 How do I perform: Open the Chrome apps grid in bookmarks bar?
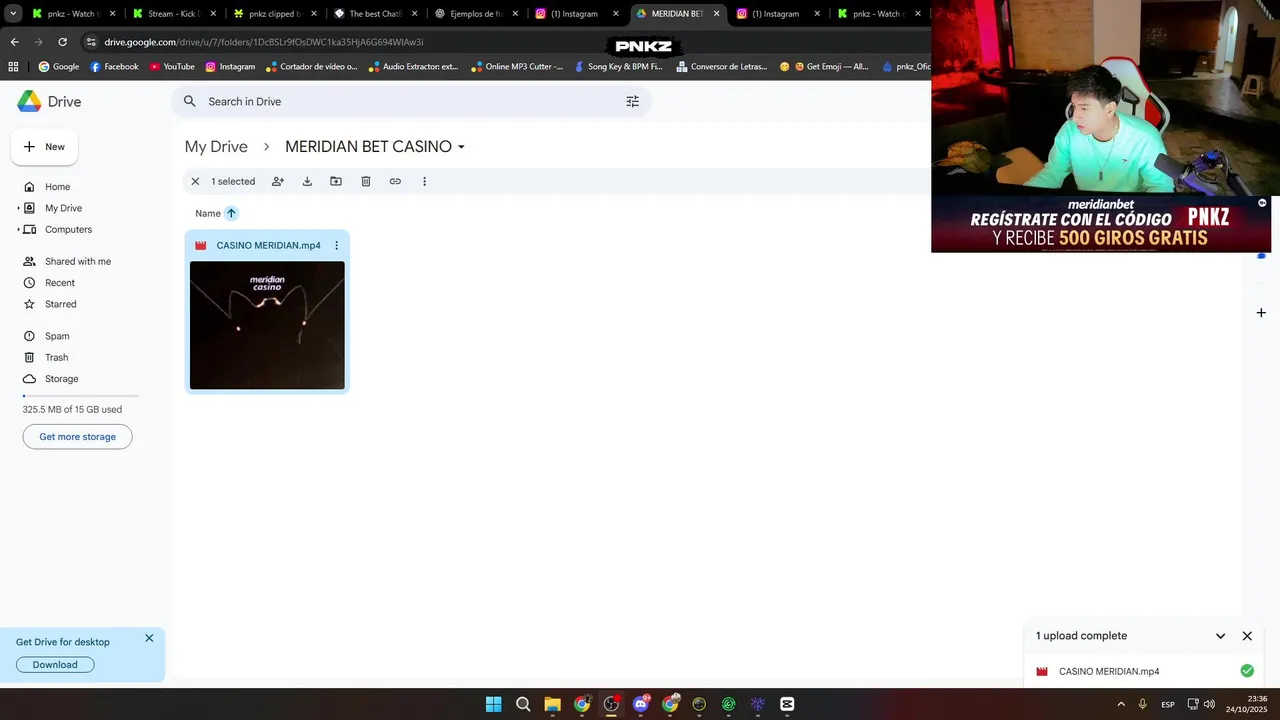[x=13, y=67]
